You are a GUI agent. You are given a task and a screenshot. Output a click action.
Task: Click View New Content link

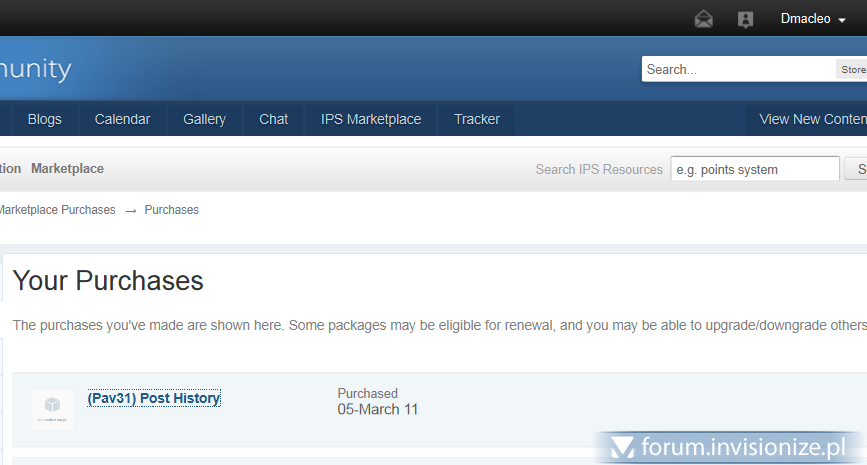[x=811, y=119]
